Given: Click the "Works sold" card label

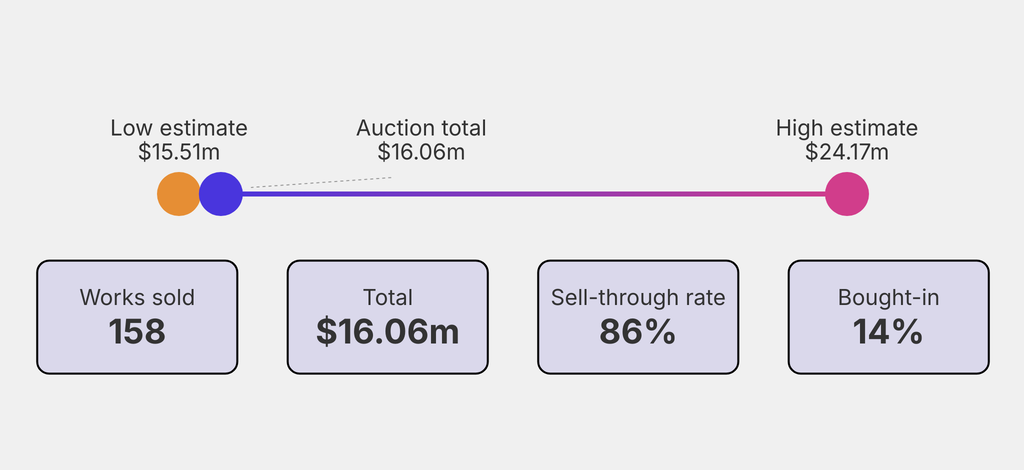Looking at the screenshot, I should click(137, 297).
